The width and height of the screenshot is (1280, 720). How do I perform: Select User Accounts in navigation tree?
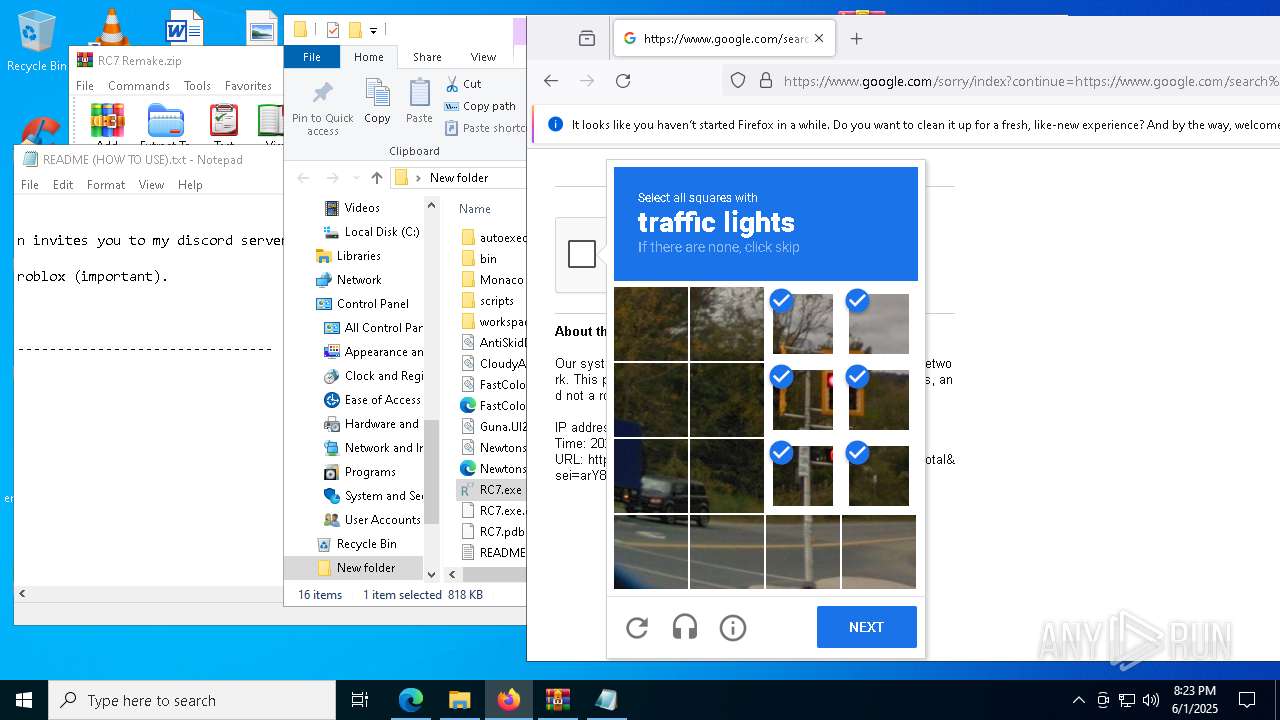[x=382, y=520]
